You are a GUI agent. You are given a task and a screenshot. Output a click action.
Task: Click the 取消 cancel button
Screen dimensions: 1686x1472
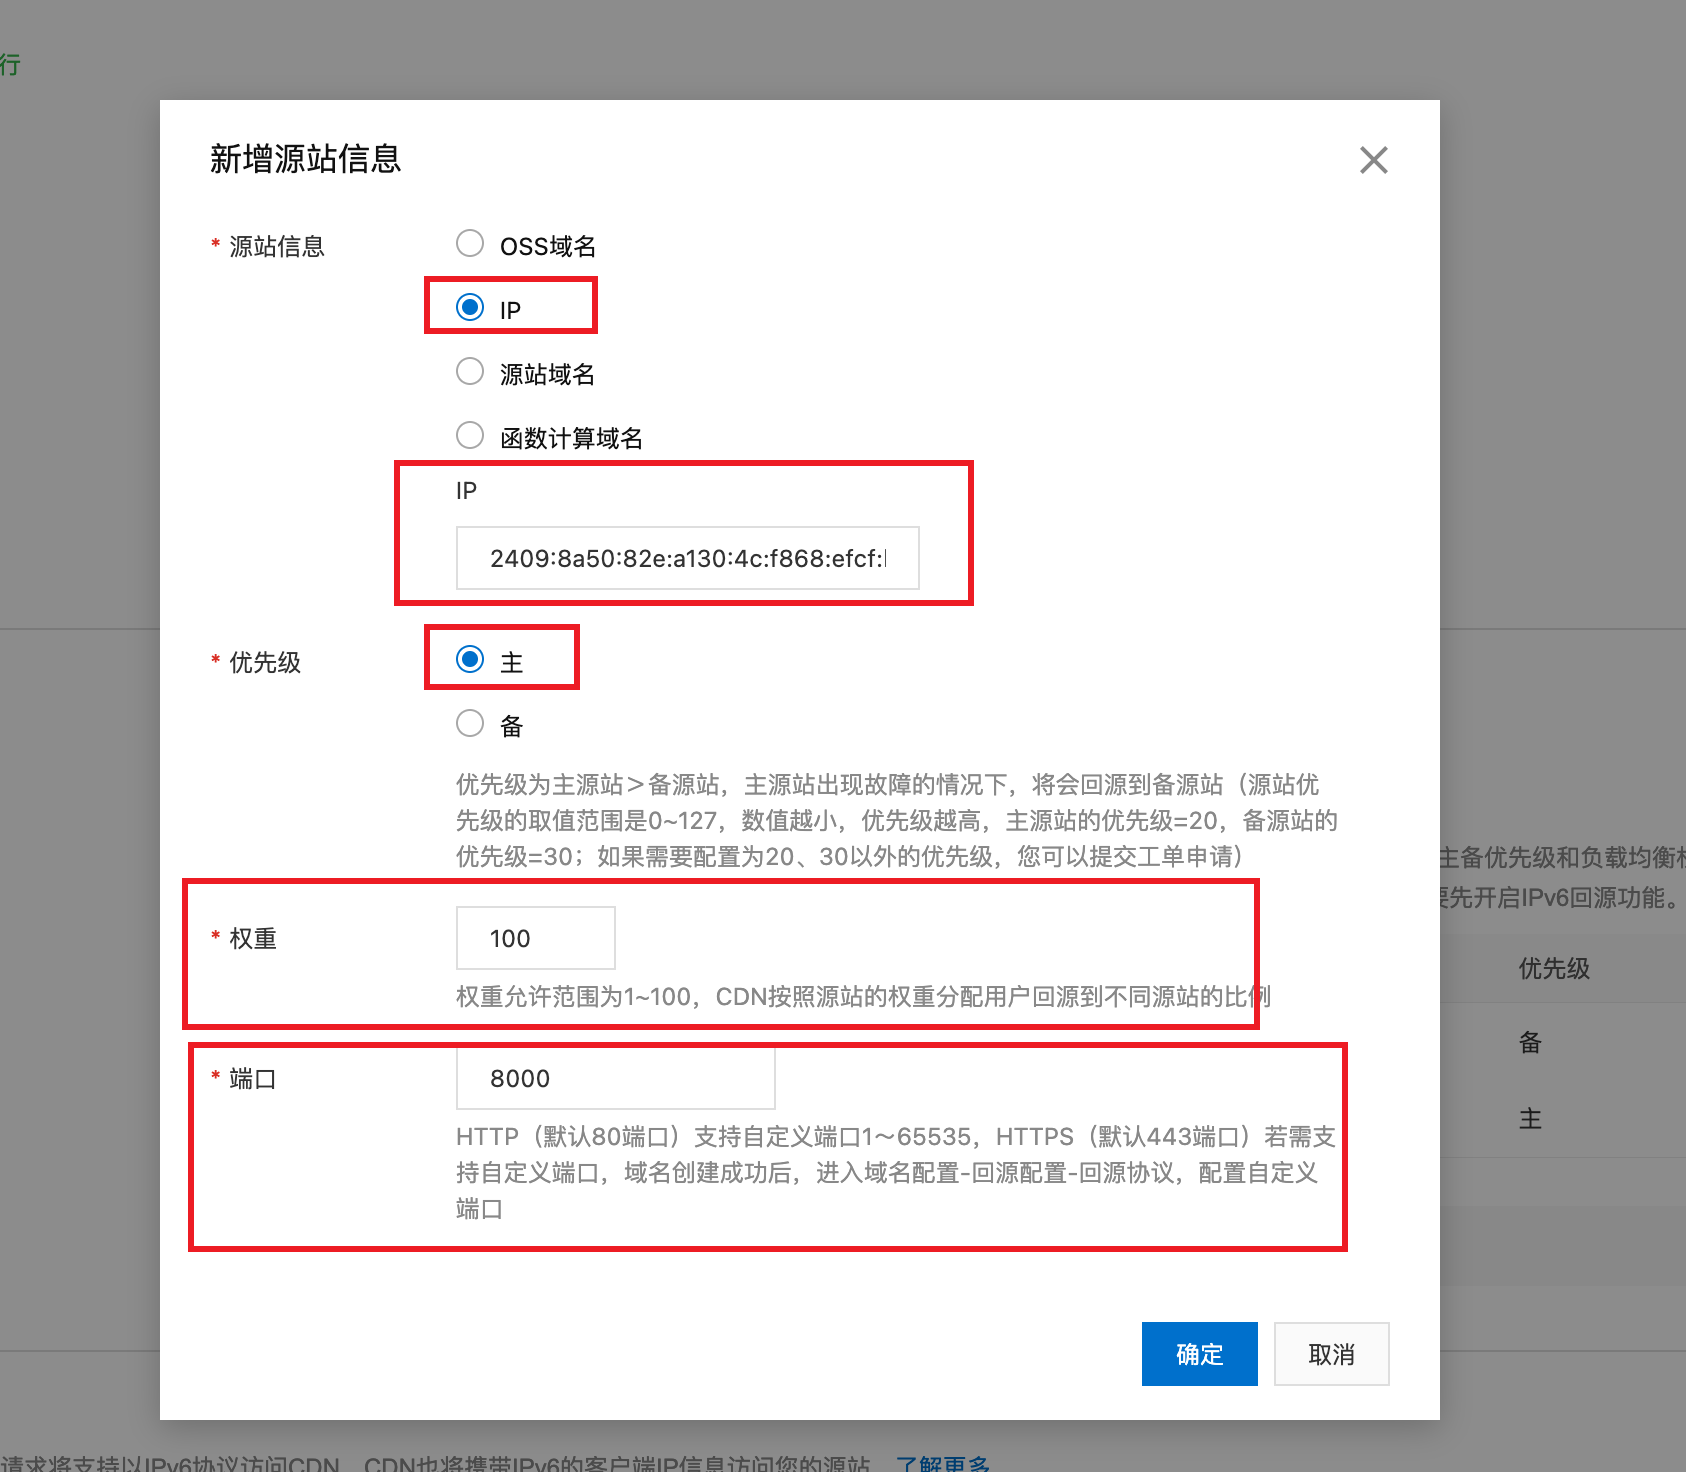1331,1354
